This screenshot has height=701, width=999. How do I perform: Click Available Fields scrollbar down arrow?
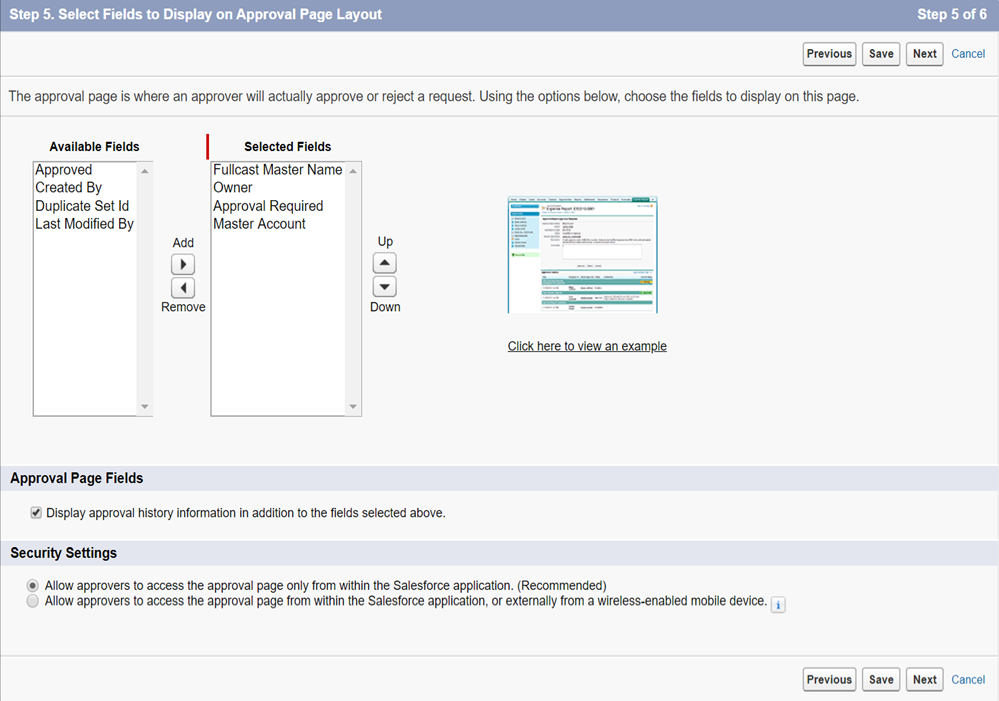coord(145,407)
